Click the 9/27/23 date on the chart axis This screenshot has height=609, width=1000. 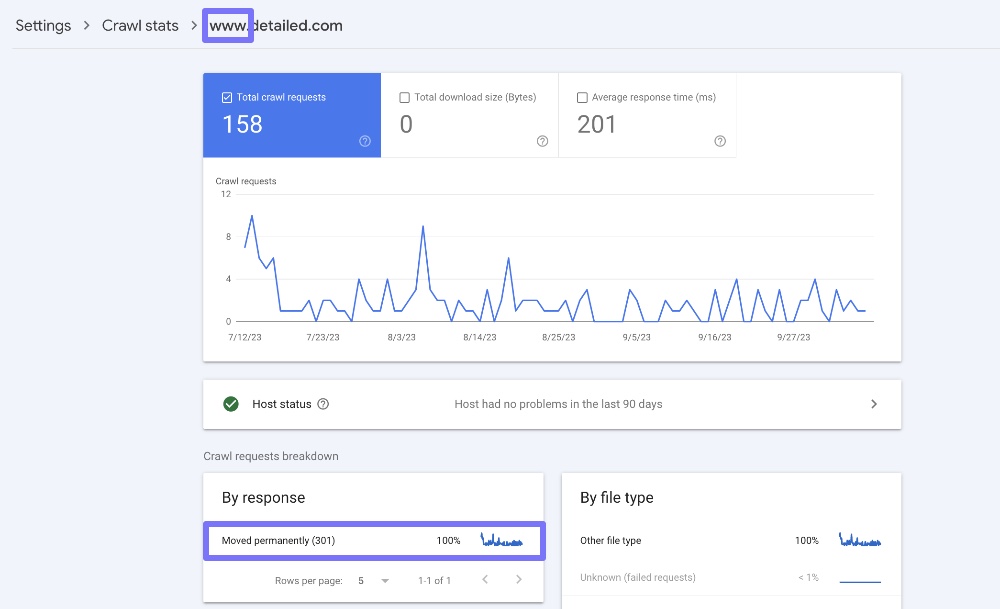(793, 337)
